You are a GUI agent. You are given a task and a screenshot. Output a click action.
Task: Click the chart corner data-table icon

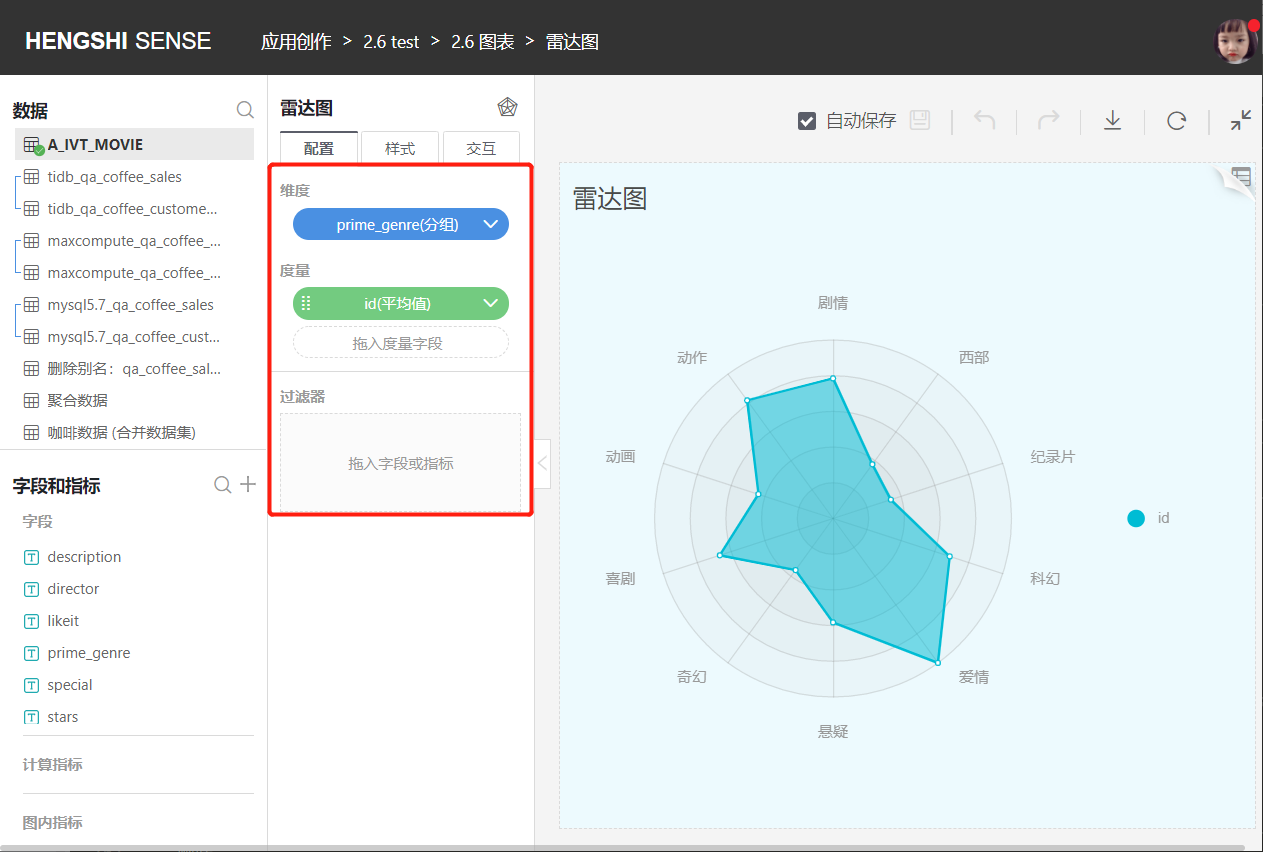click(1241, 178)
